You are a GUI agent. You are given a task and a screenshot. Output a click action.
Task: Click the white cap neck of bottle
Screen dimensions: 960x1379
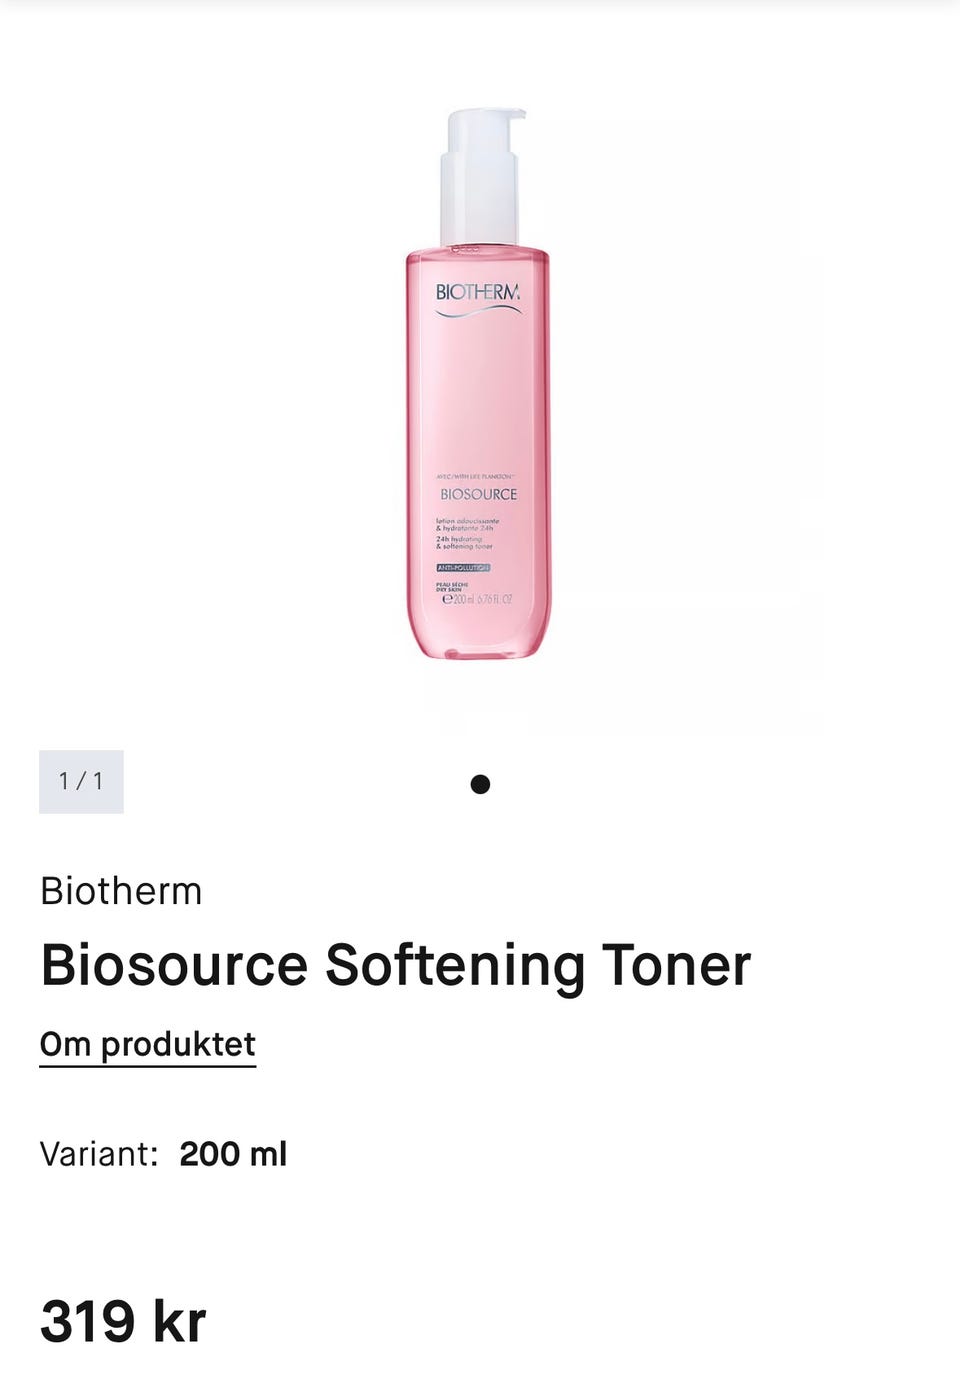pos(479,198)
